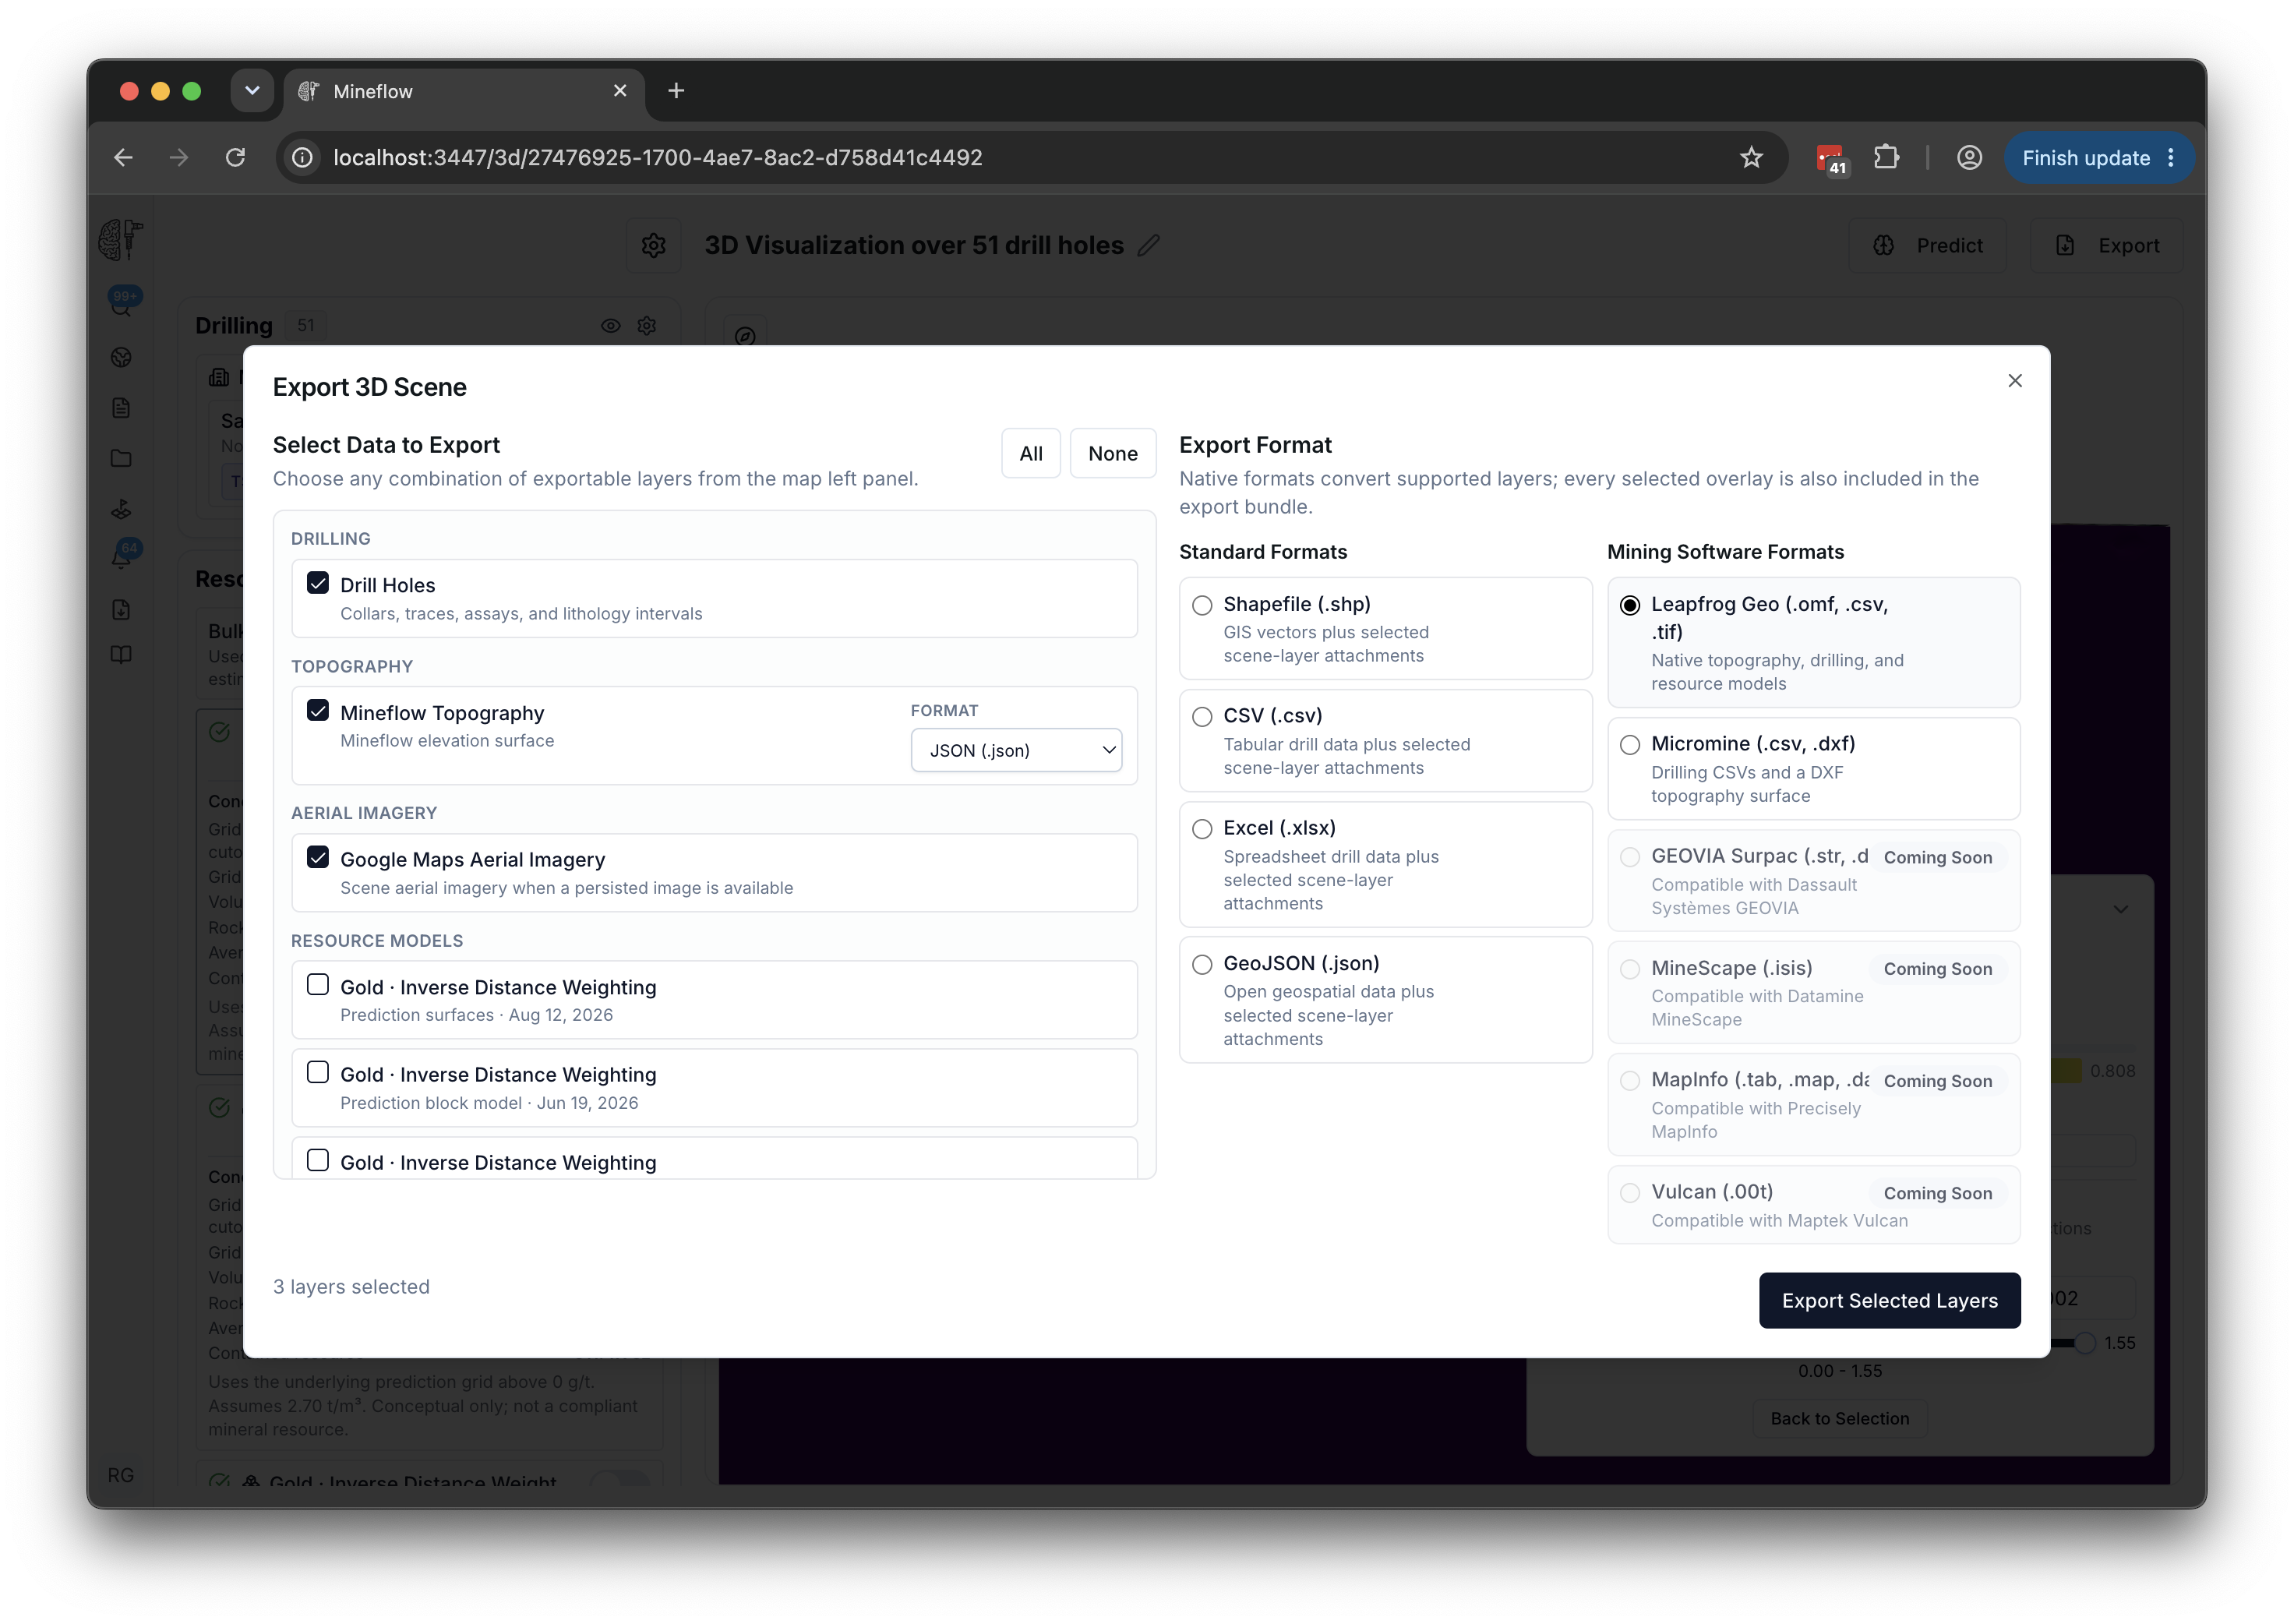
Task: Click Back to Selection button
Action: point(1839,1418)
